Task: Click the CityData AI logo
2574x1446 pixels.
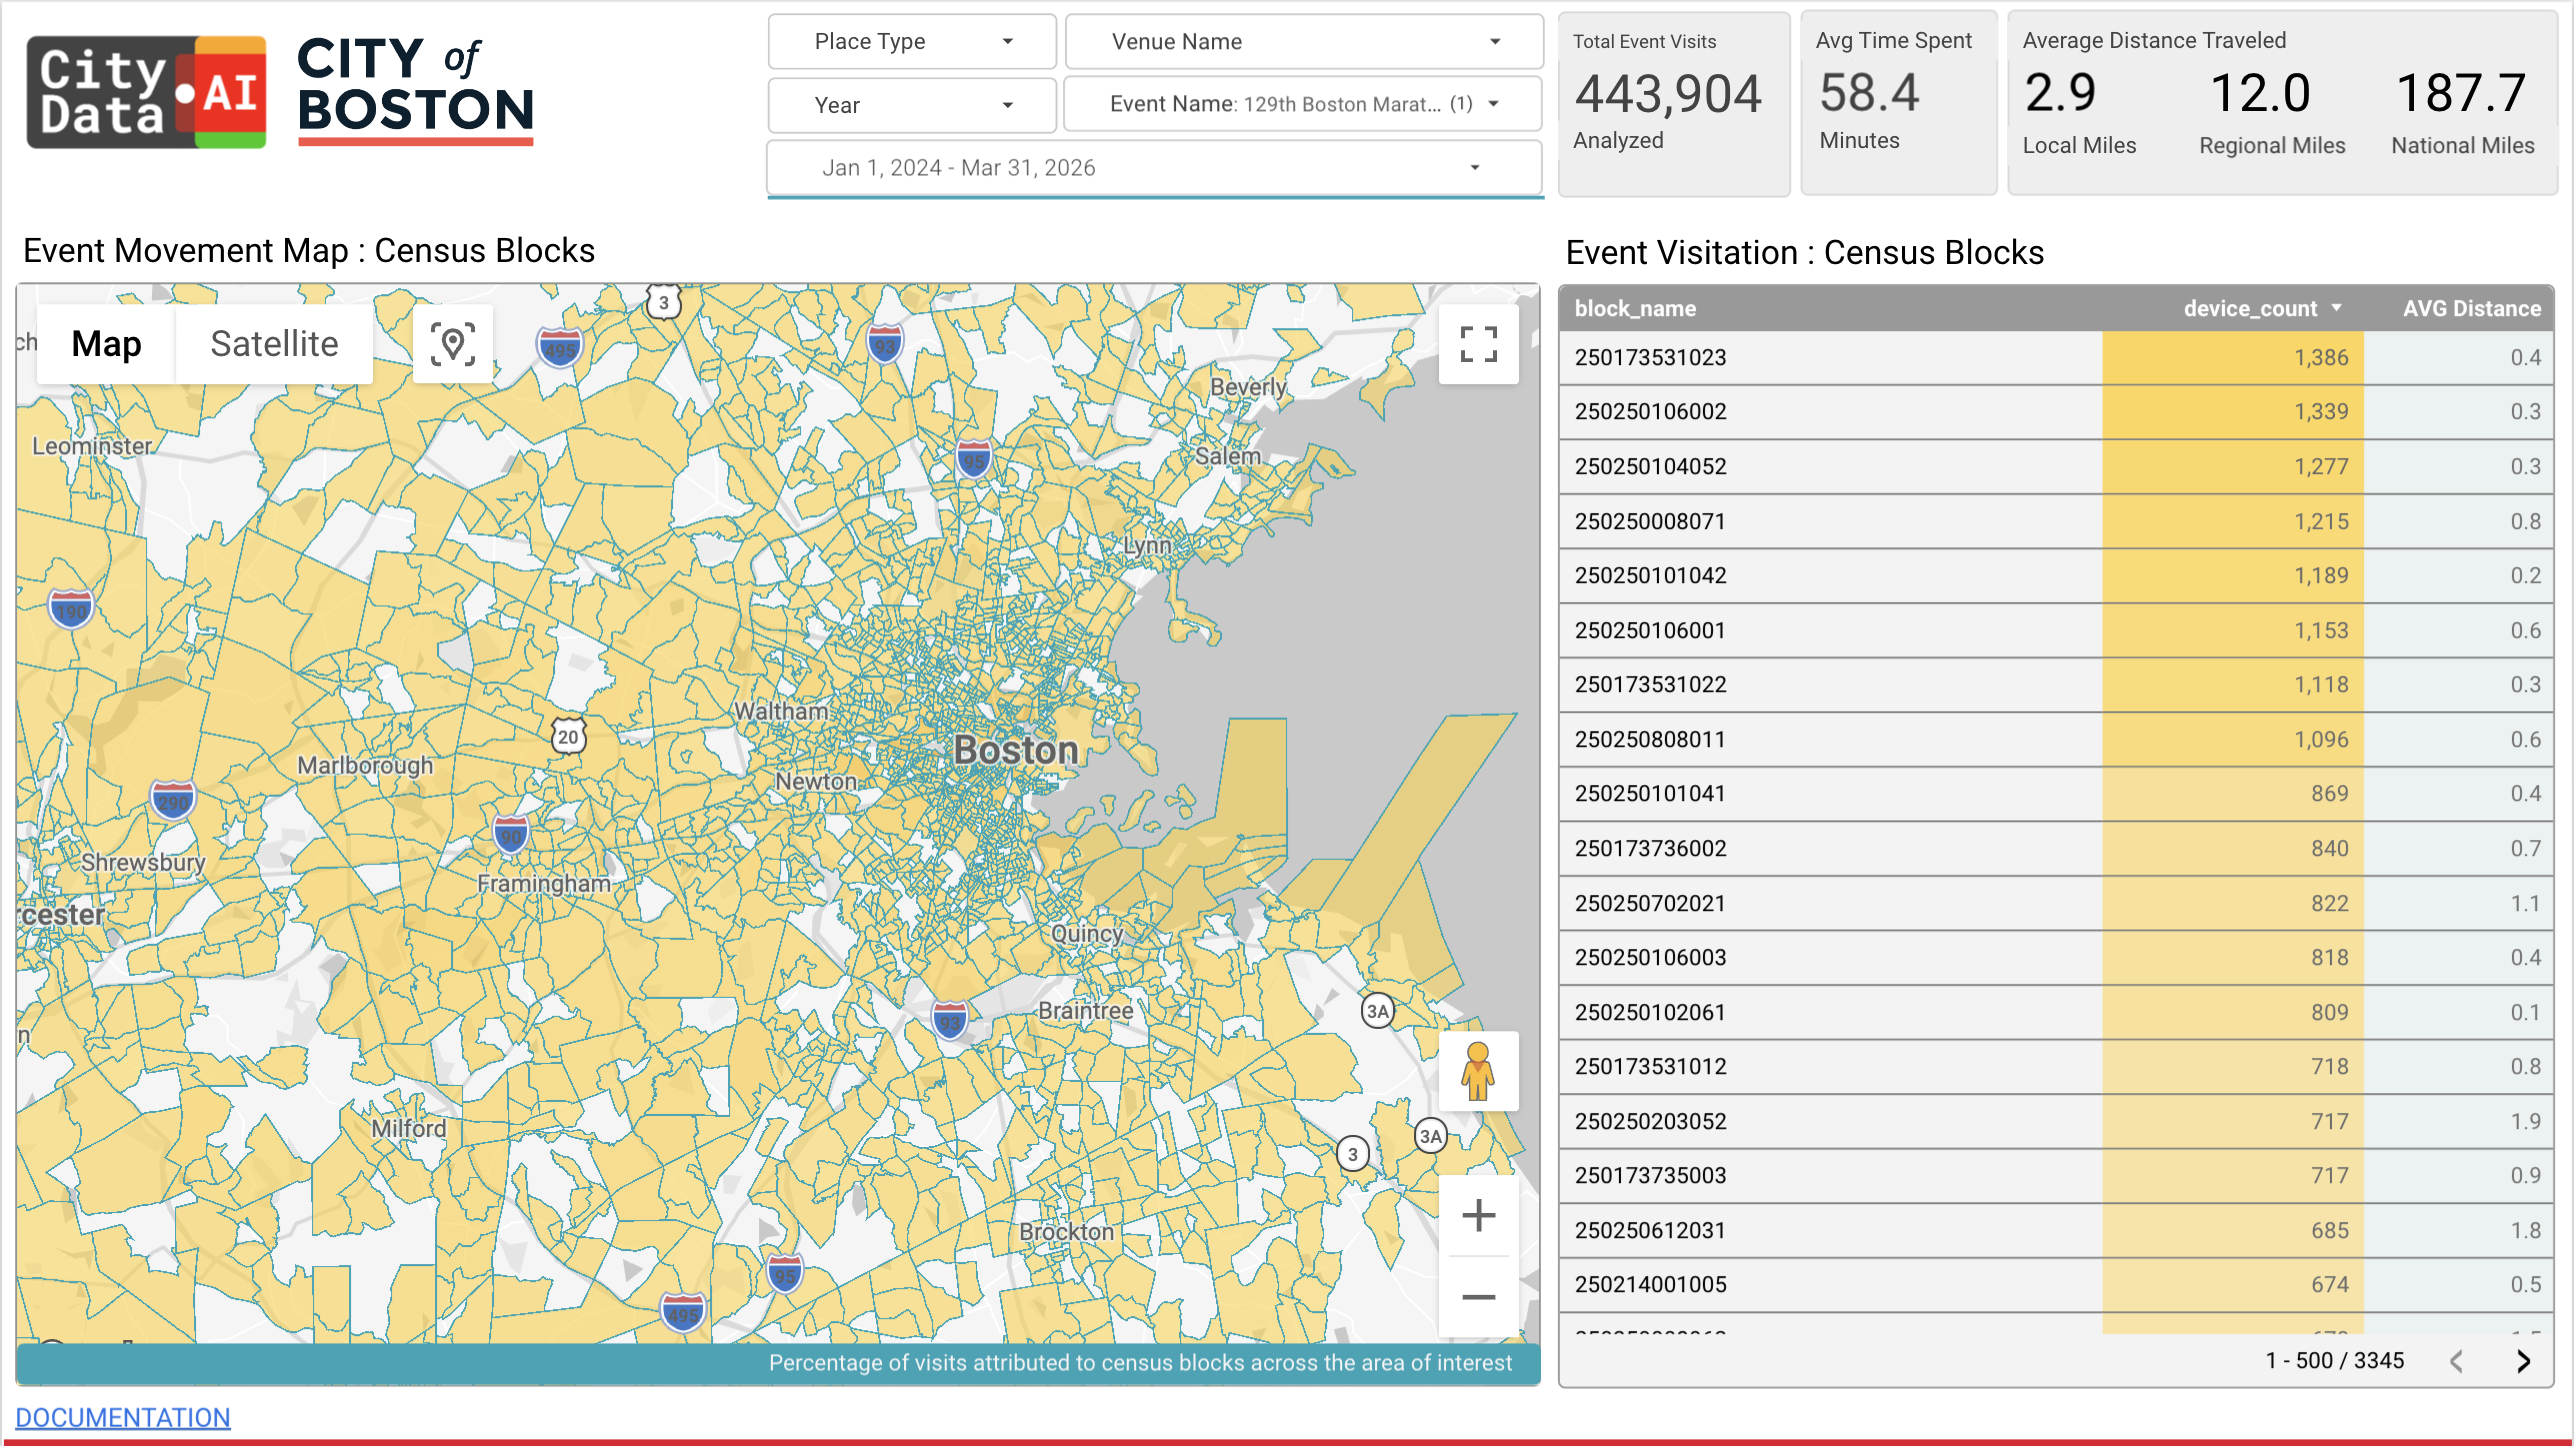Action: click(147, 92)
